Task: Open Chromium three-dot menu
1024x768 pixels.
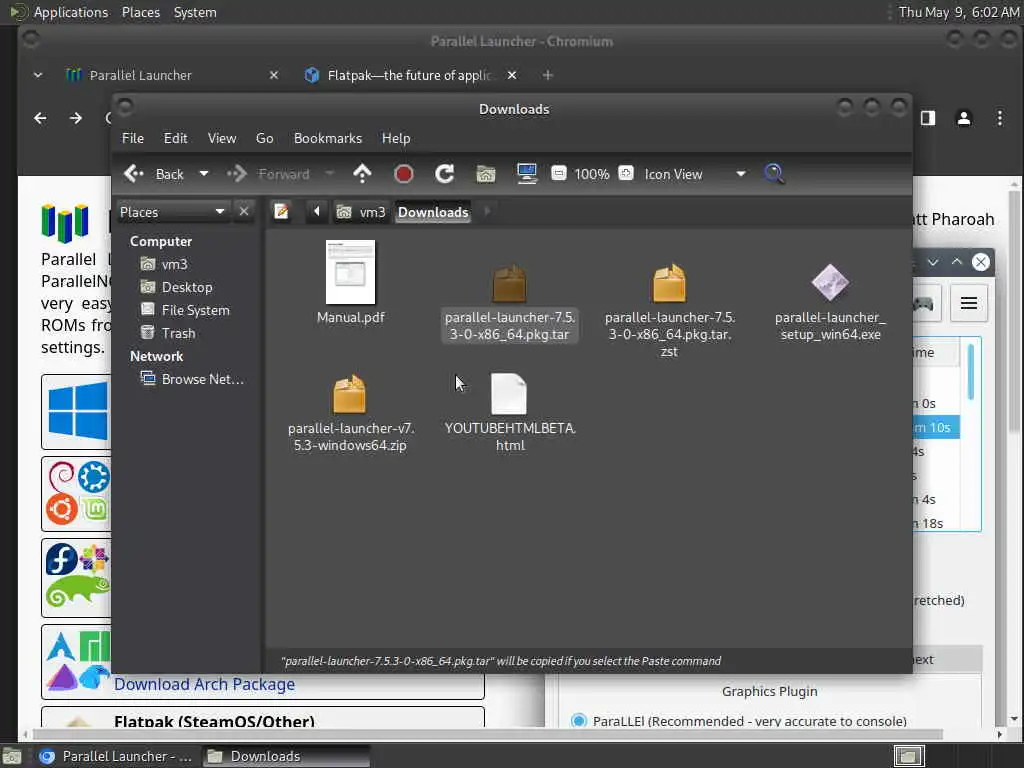Action: click(x=999, y=118)
